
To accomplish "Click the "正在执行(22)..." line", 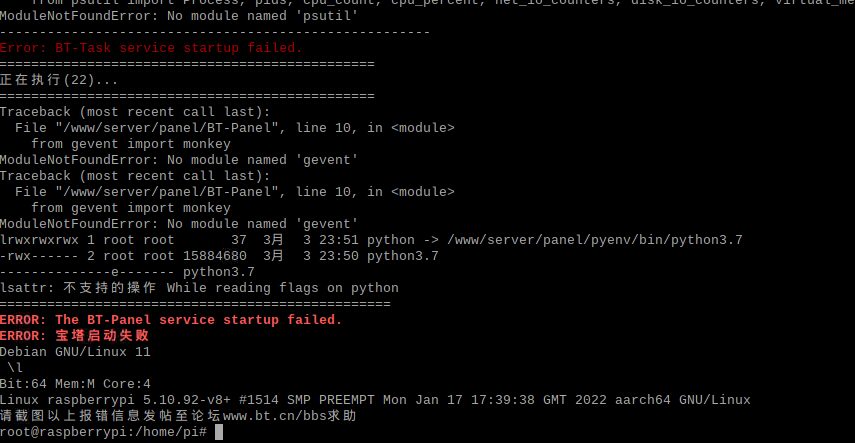I will (x=59, y=80).
